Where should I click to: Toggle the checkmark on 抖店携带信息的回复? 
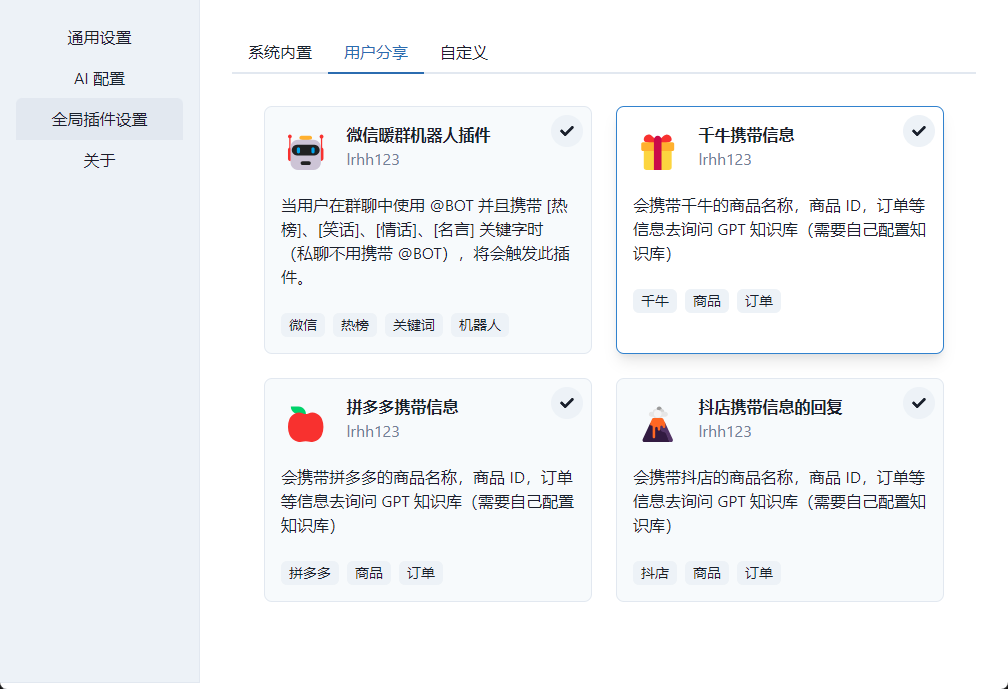pos(918,402)
